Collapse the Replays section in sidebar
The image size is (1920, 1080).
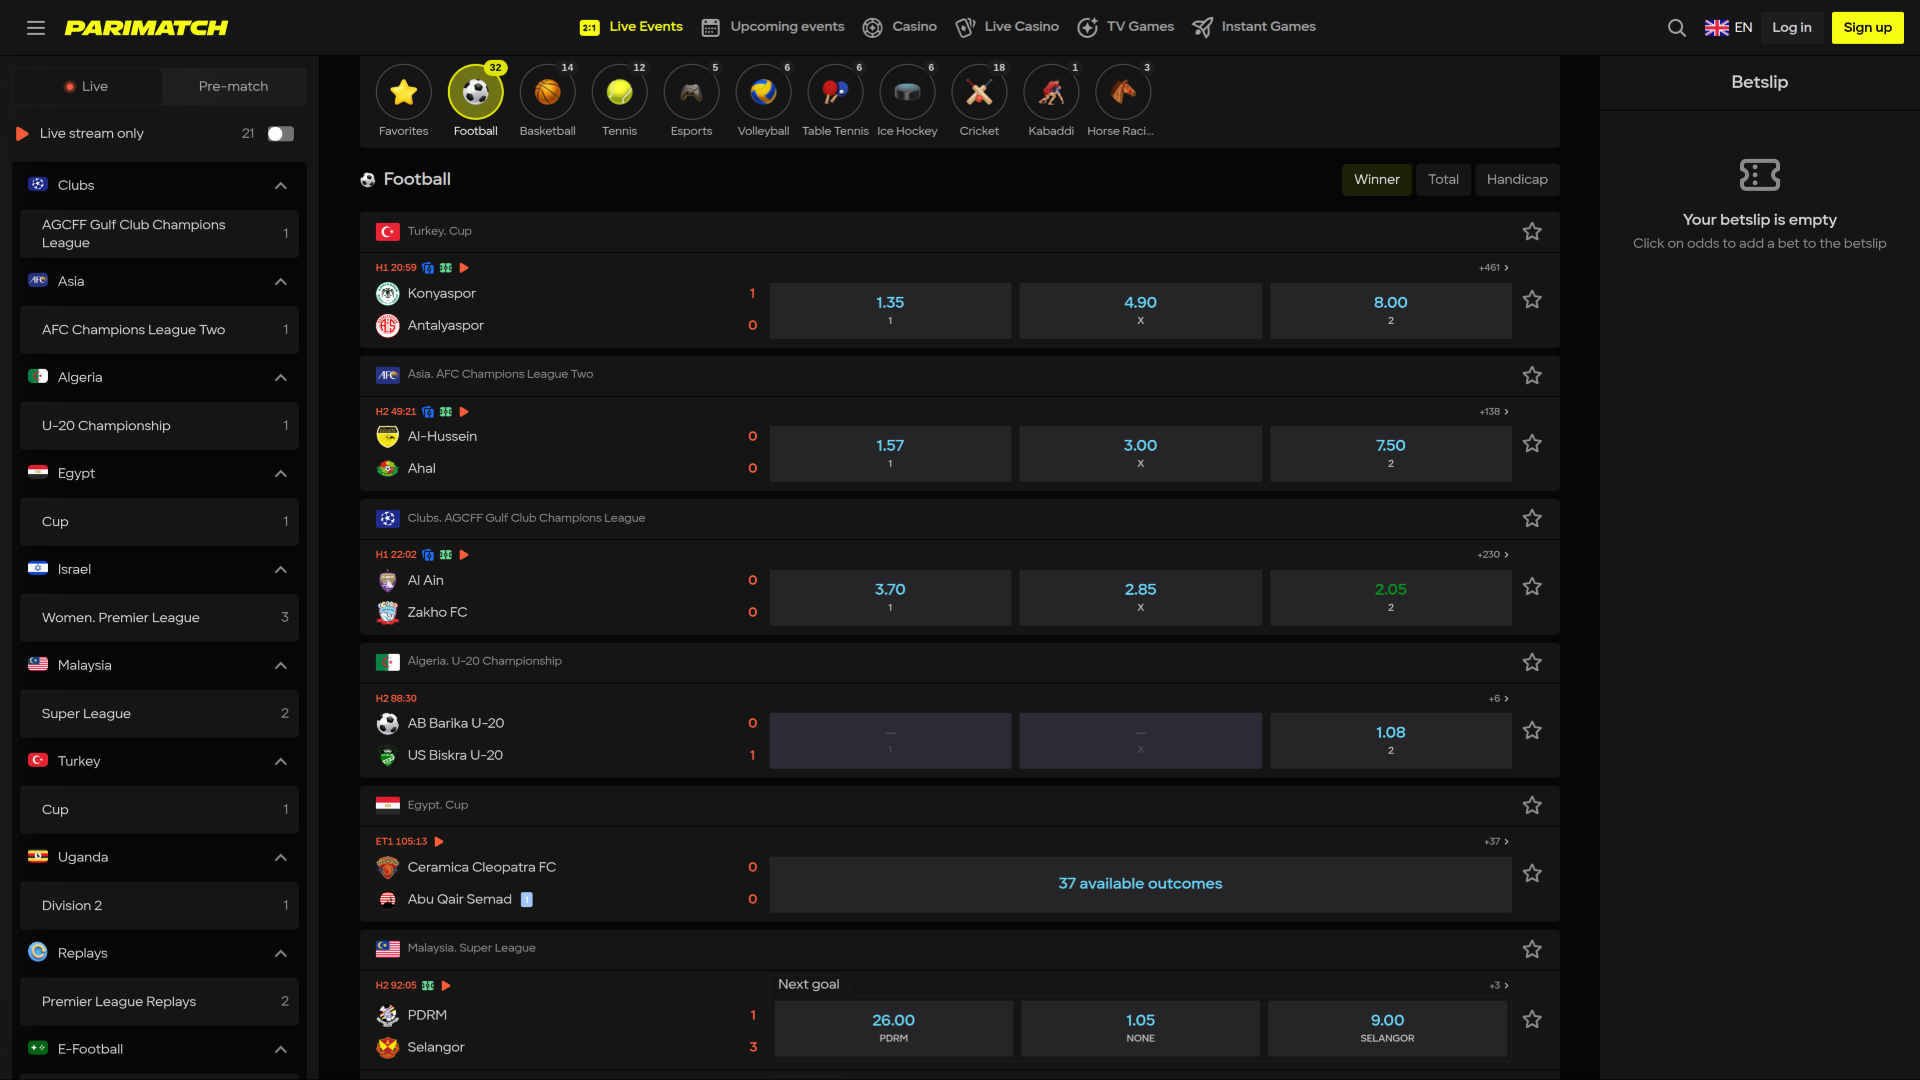point(281,952)
